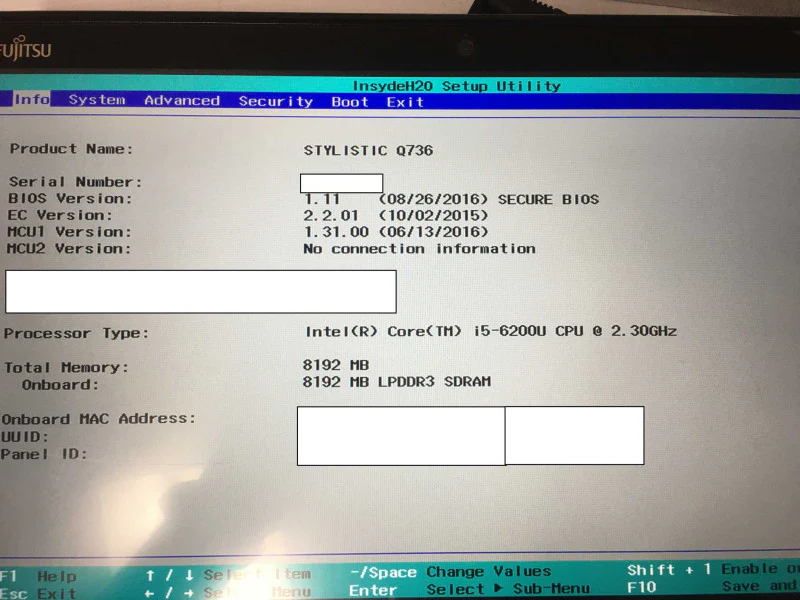The image size is (800, 600).
Task: Select EC version 2.2.01 value
Action: point(396,215)
